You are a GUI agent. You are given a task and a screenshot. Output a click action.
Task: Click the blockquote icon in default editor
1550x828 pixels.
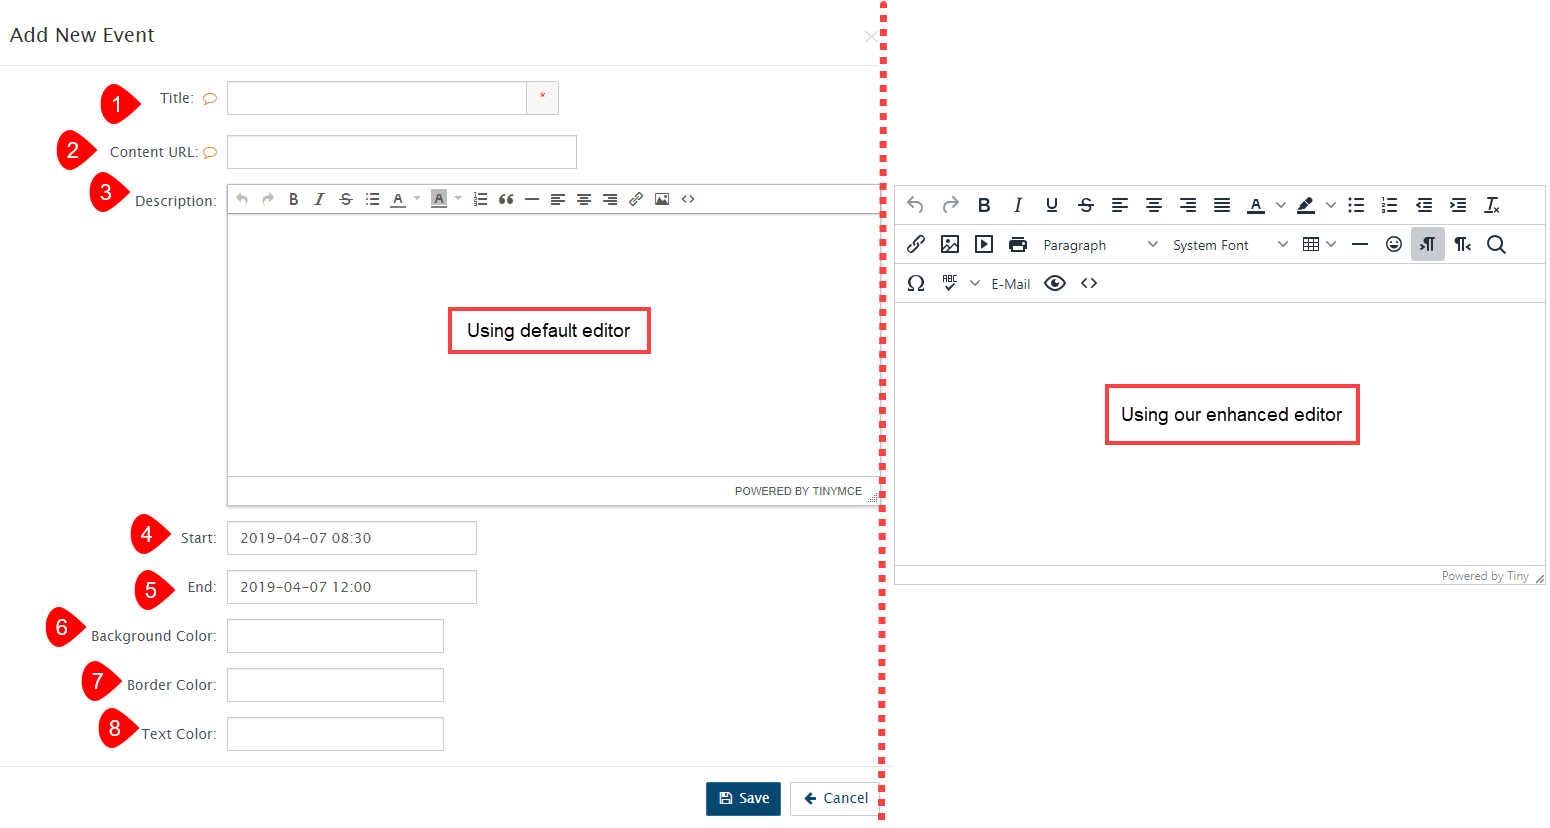coord(506,199)
